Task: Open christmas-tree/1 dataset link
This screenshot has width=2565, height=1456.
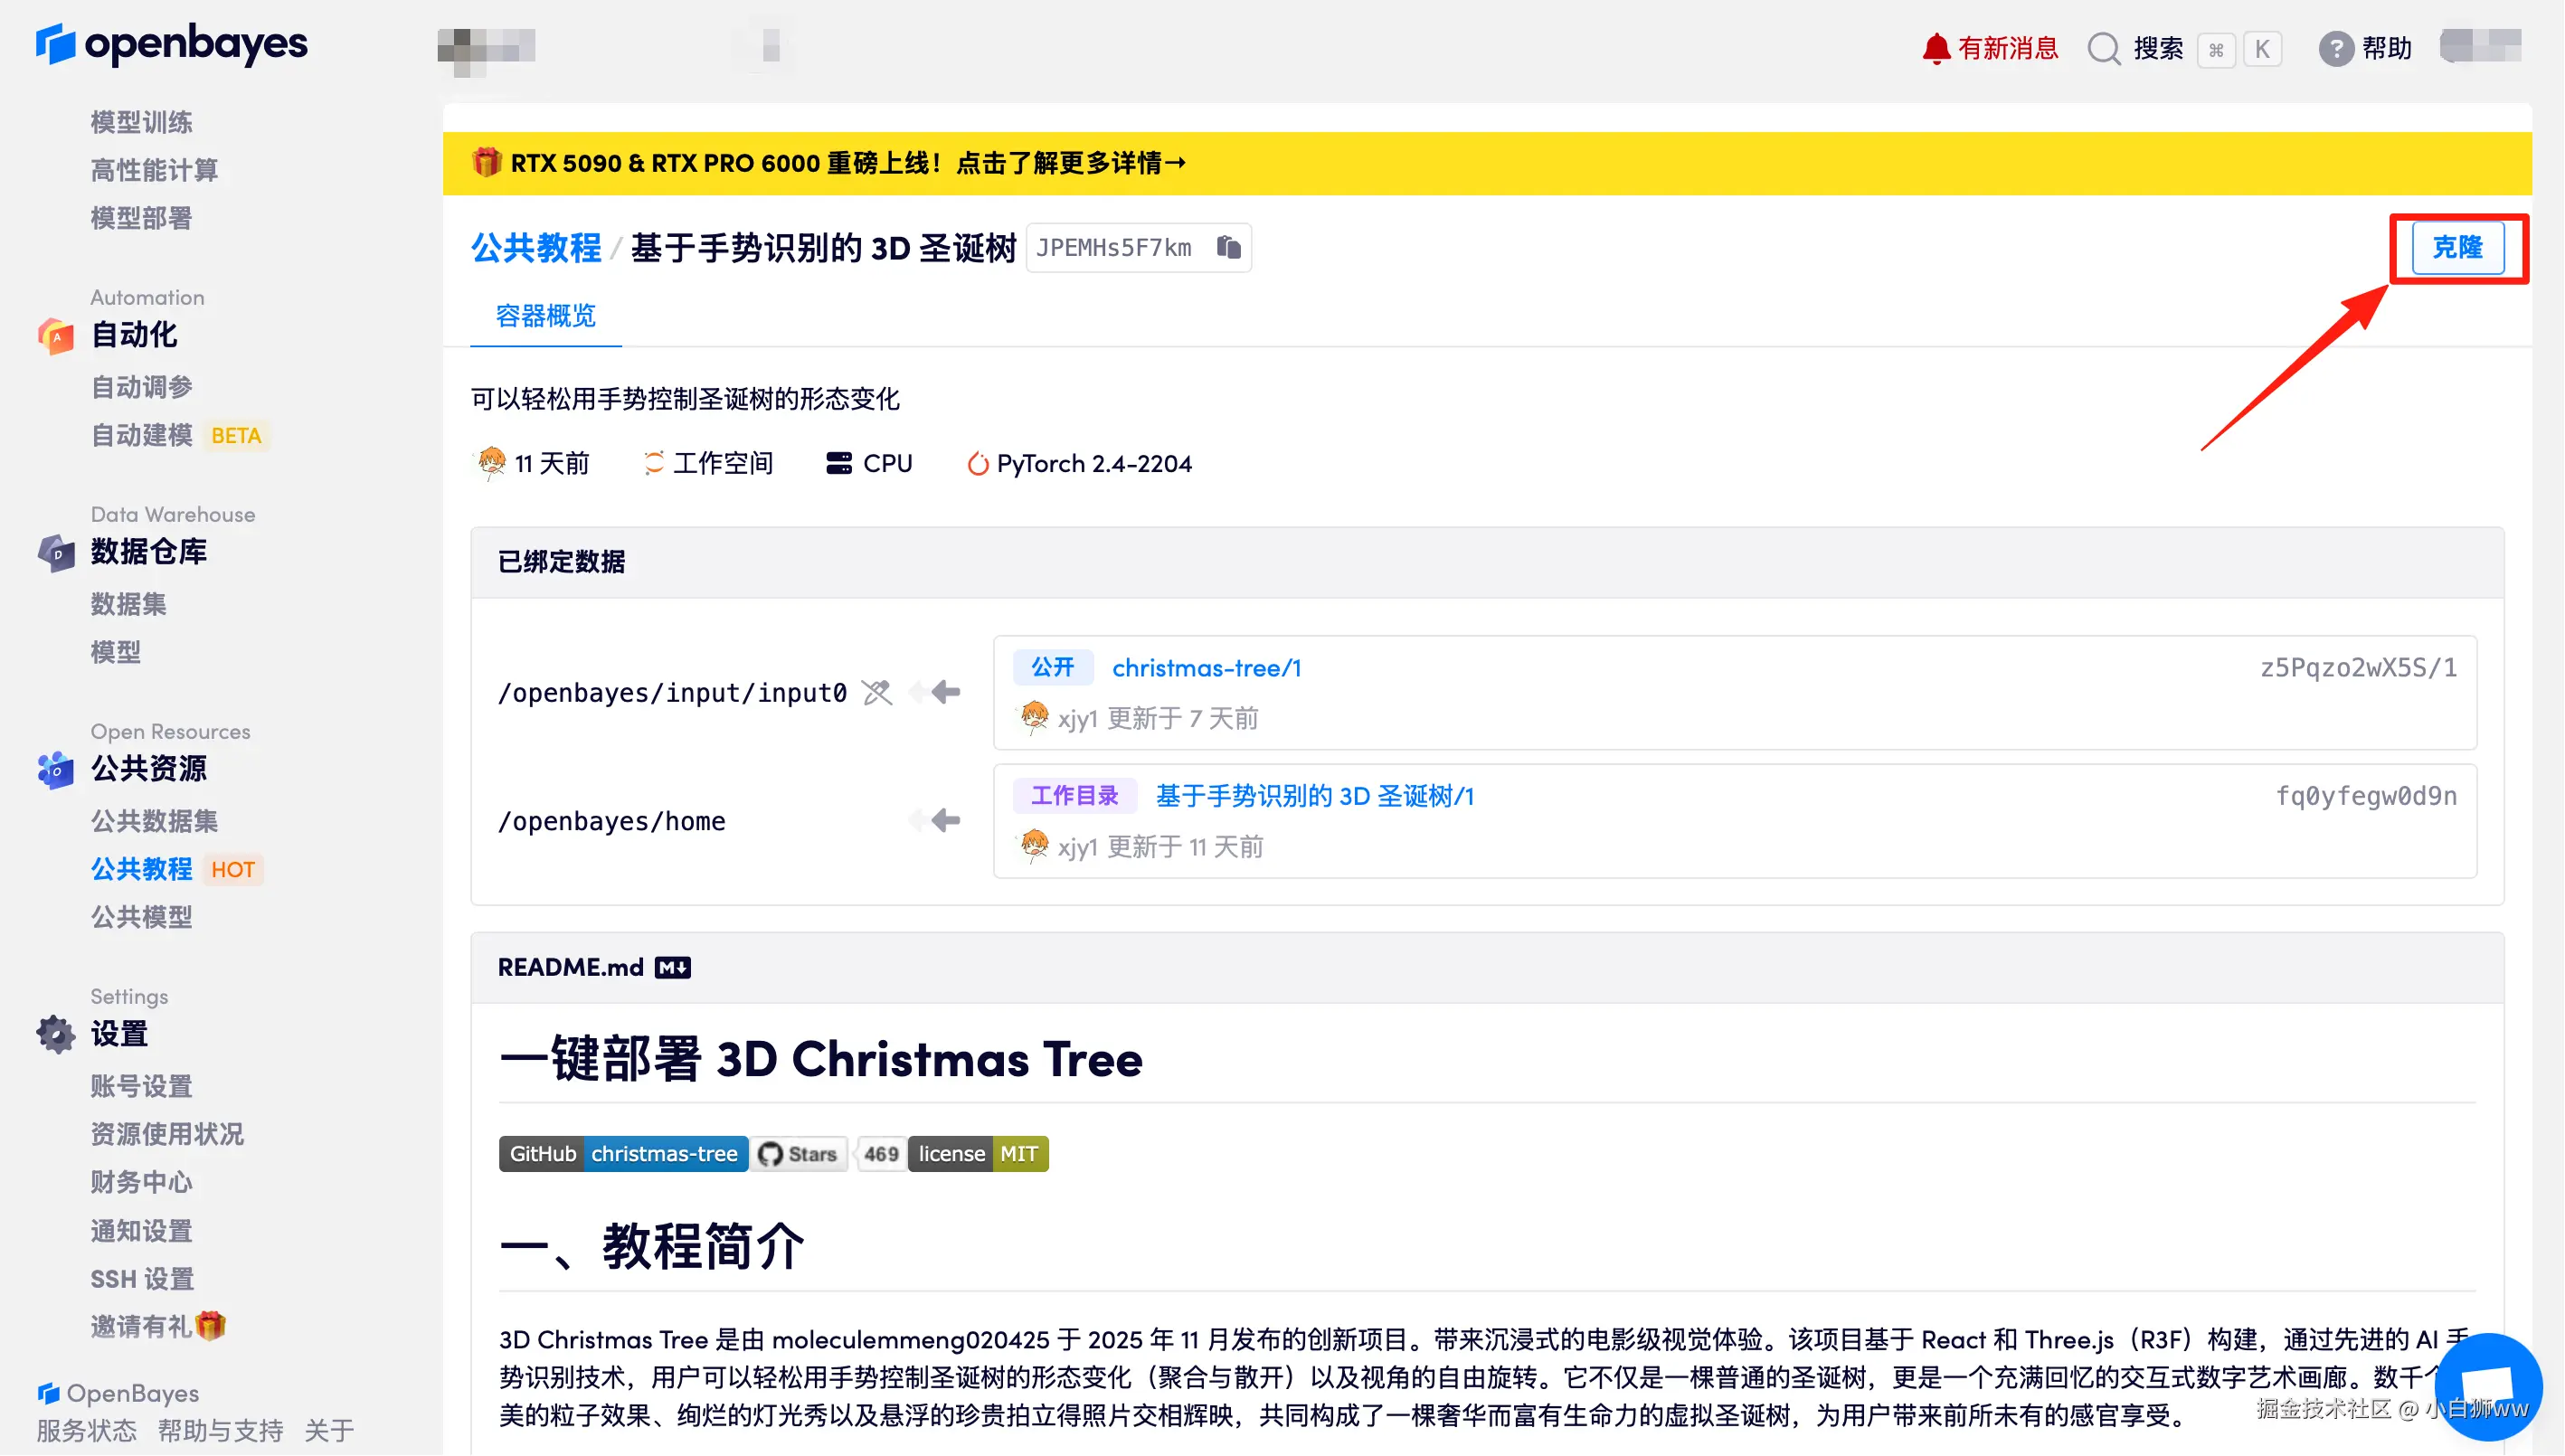Action: click(x=1206, y=668)
